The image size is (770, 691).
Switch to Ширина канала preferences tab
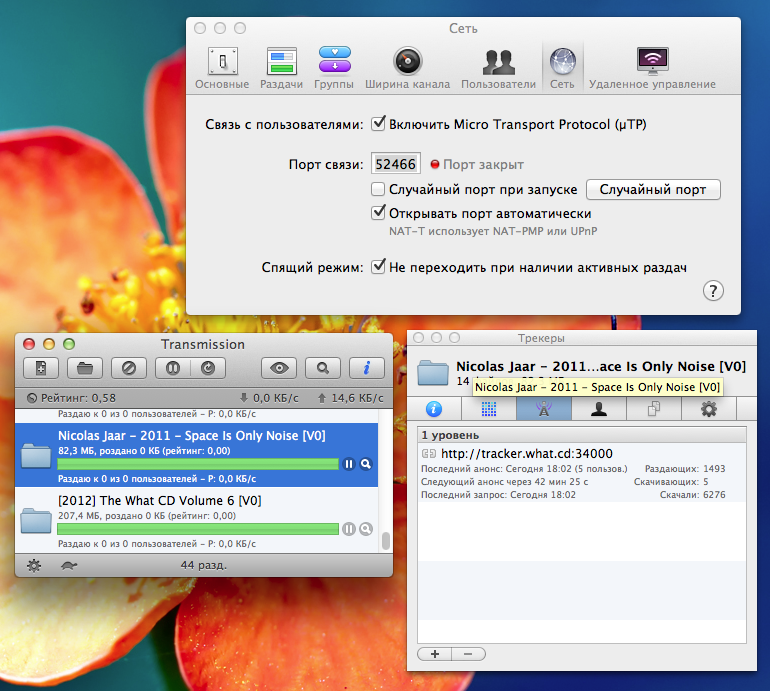click(x=406, y=68)
